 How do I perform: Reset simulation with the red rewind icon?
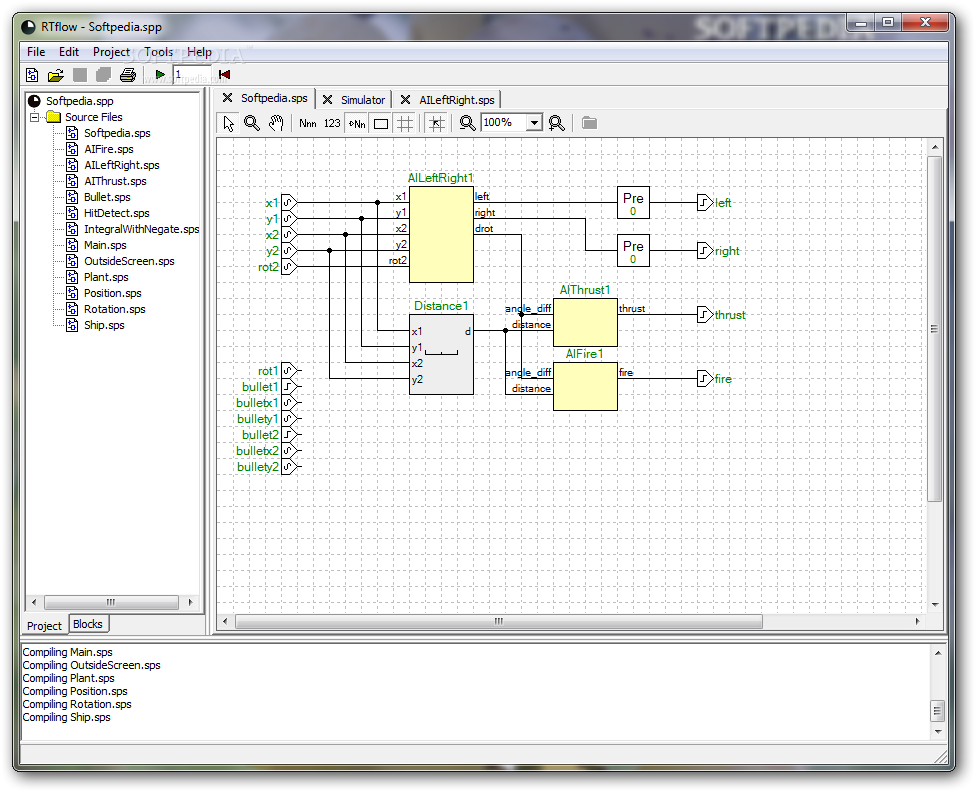(x=225, y=75)
